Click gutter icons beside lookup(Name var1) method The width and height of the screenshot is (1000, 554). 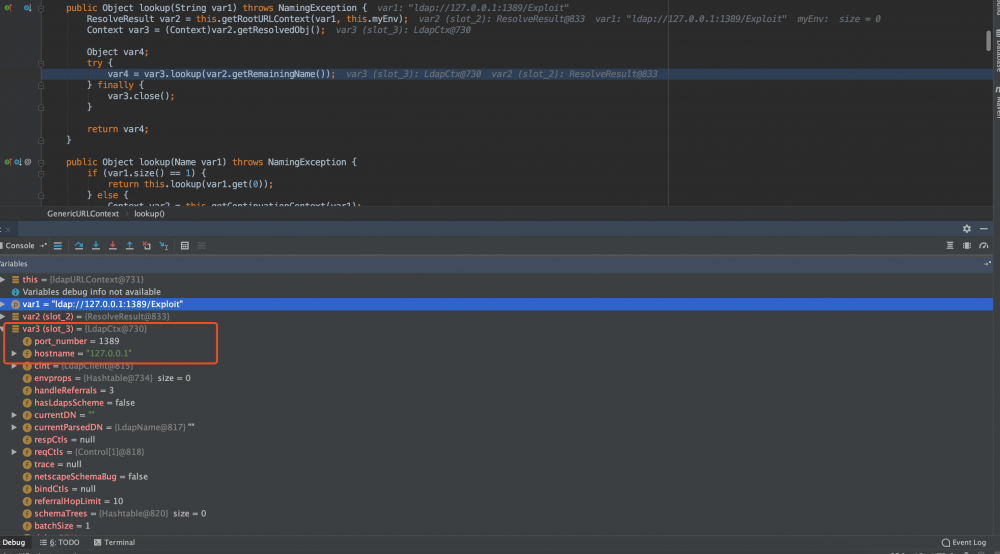pyautogui.click(x=17, y=162)
